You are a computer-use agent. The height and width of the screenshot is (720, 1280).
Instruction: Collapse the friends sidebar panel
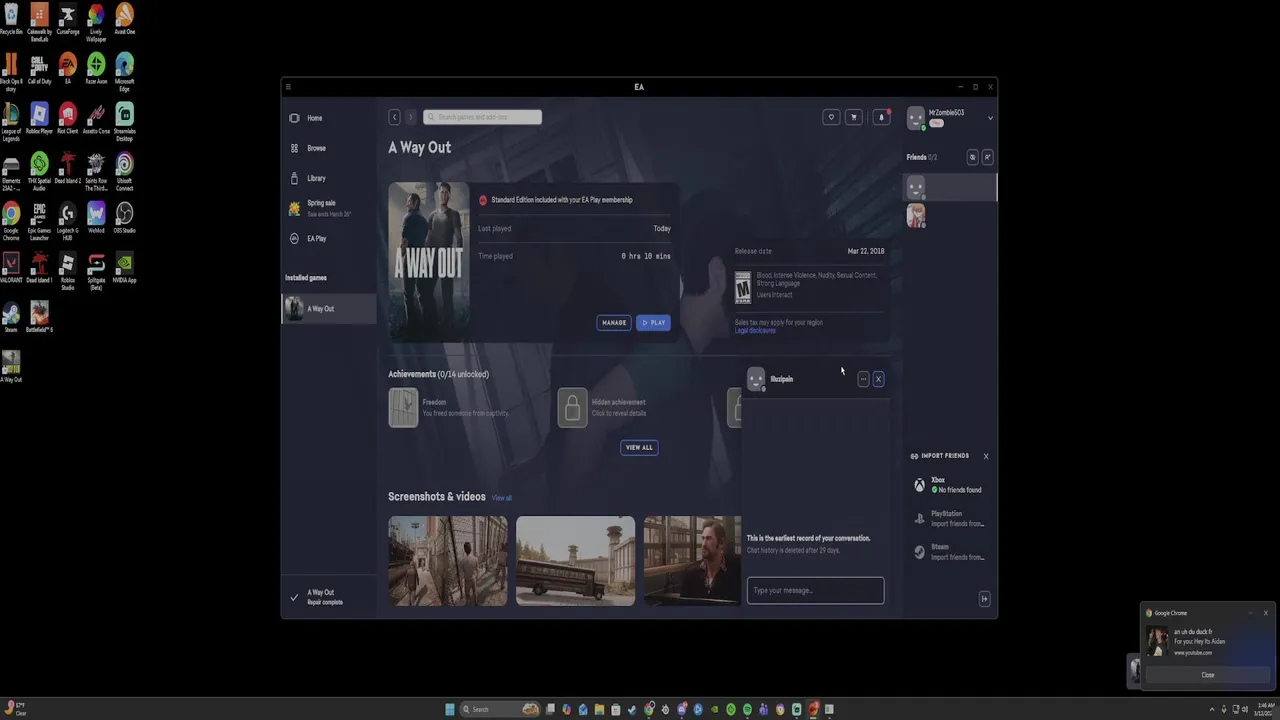pos(984,599)
